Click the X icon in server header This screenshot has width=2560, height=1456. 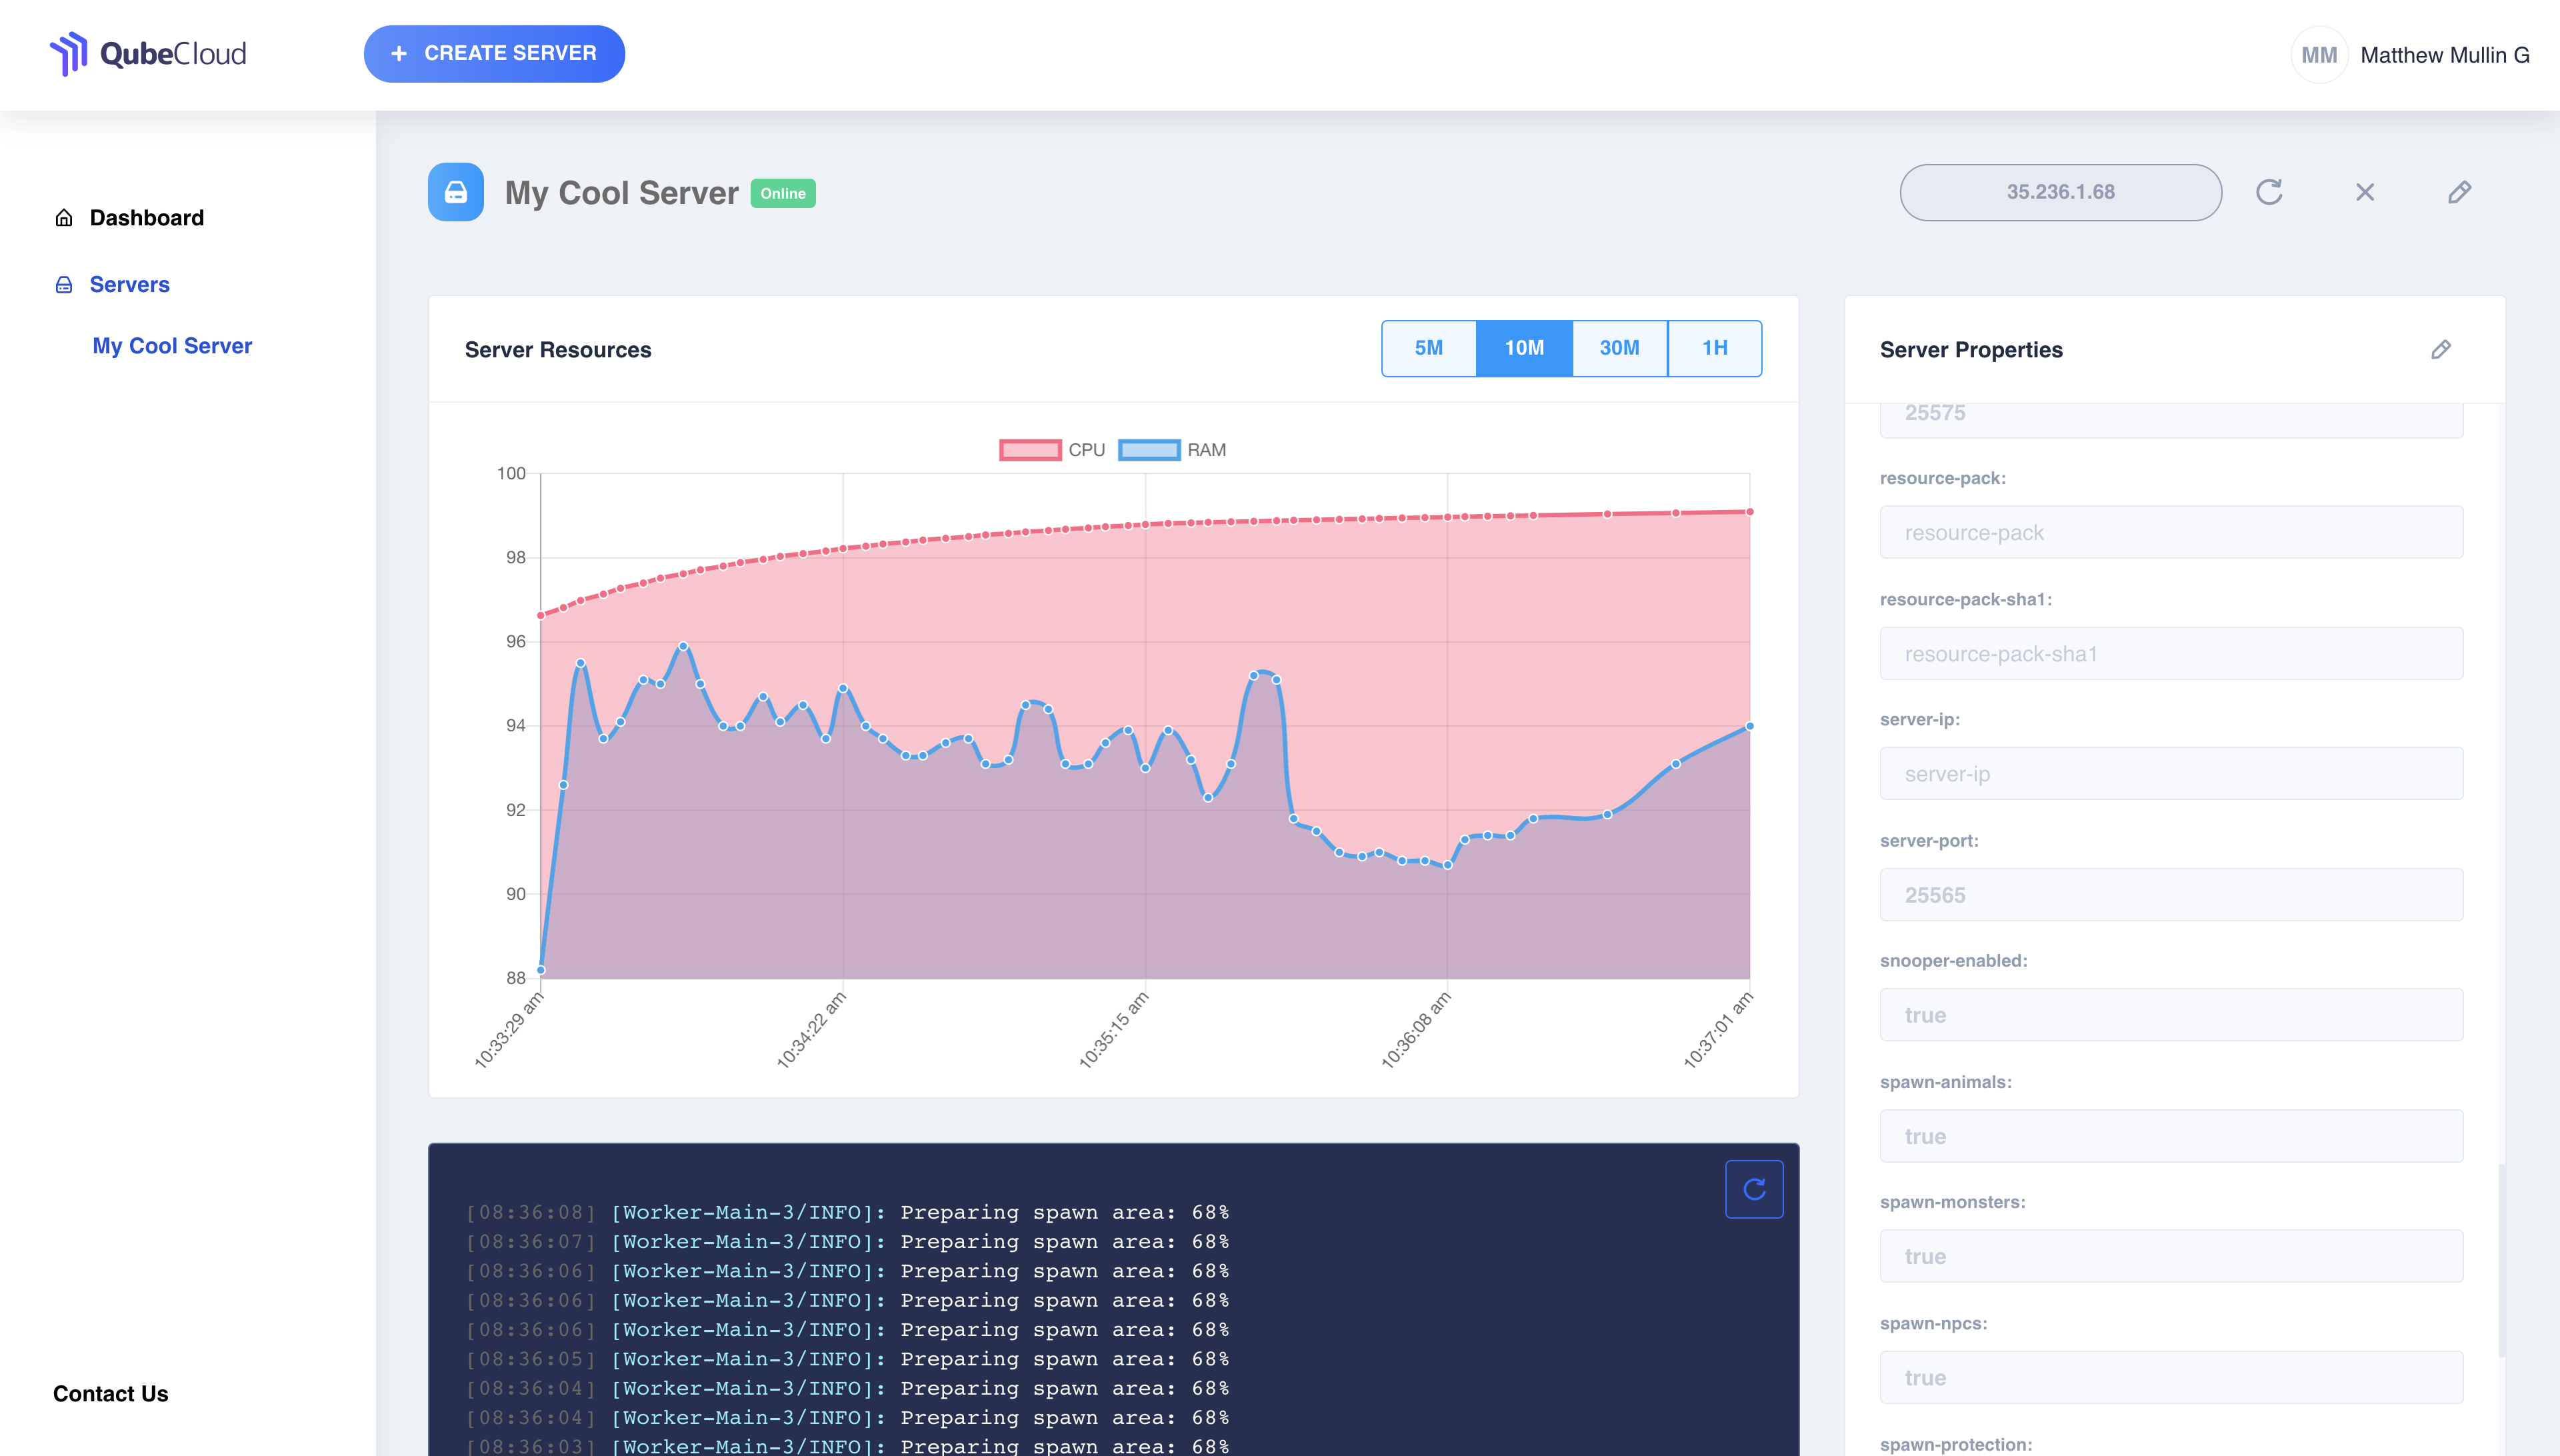tap(2364, 192)
